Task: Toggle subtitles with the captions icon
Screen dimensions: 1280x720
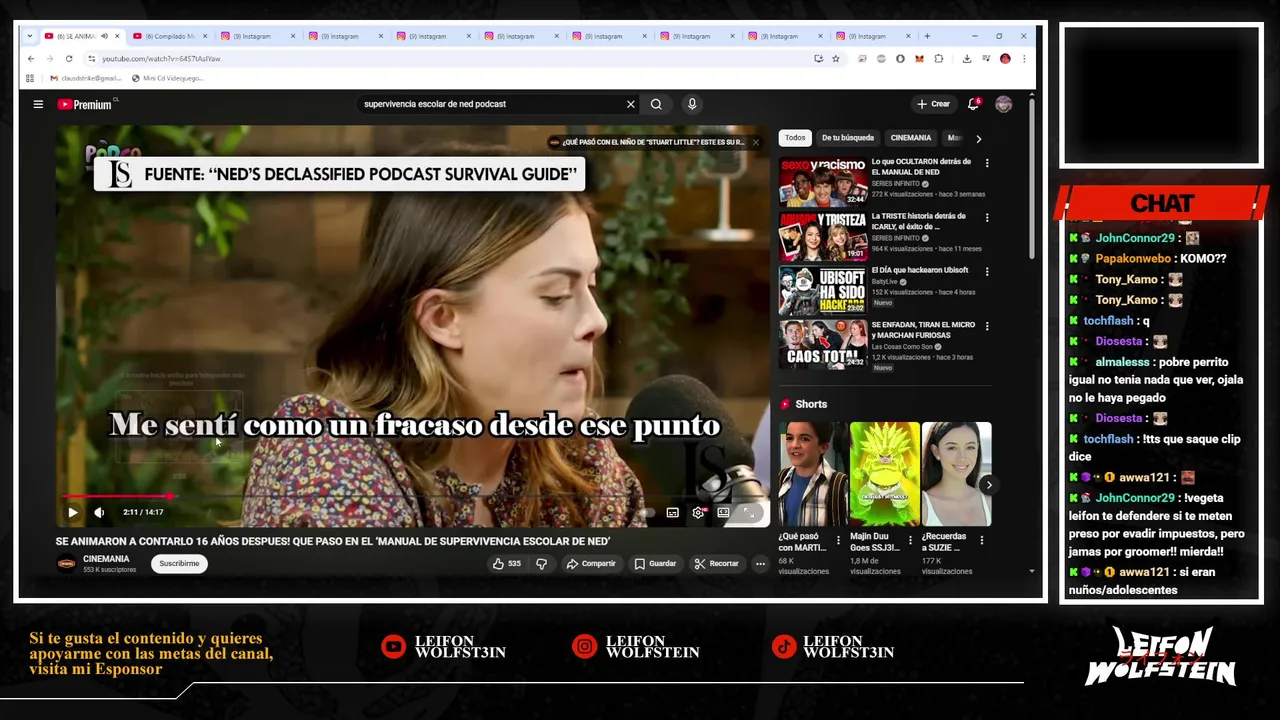Action: (672, 512)
